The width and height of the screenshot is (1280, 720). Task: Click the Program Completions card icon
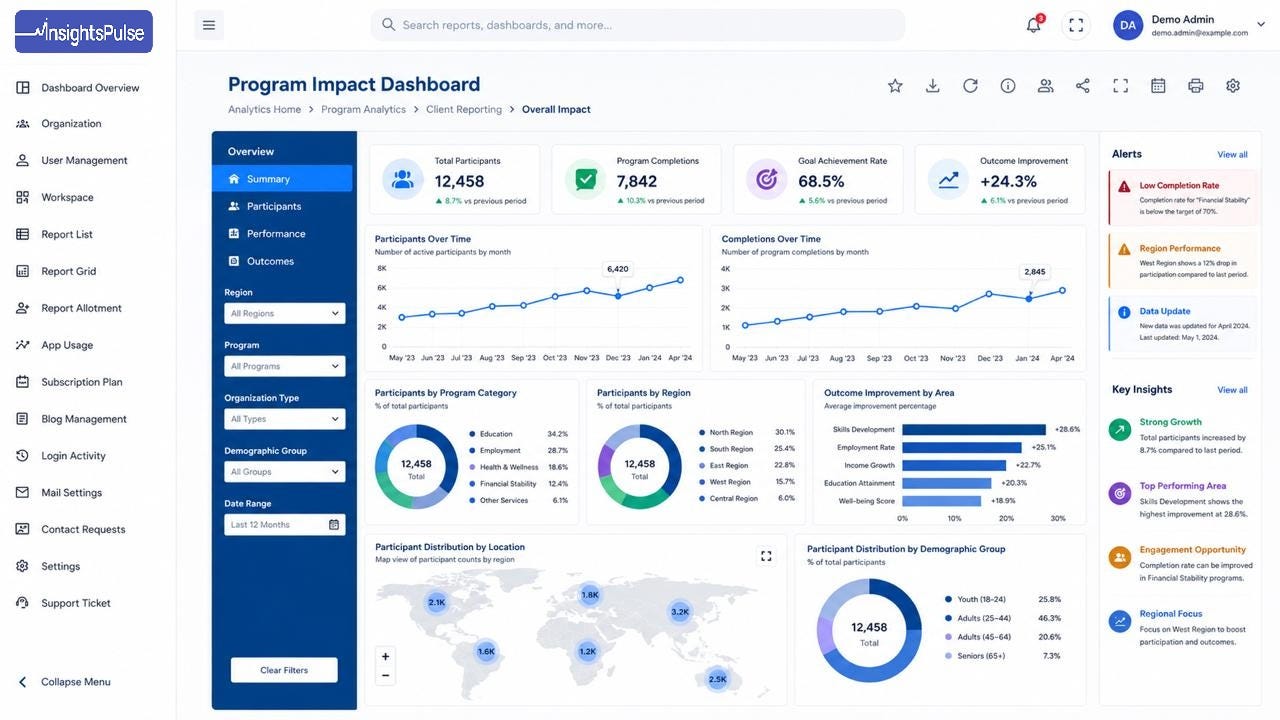(x=585, y=179)
